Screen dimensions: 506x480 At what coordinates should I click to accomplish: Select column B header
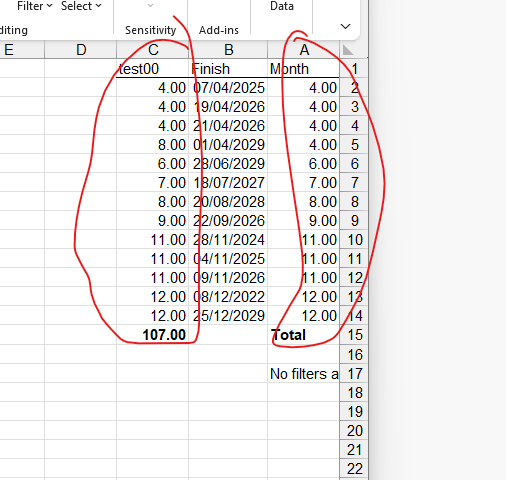coord(228,50)
